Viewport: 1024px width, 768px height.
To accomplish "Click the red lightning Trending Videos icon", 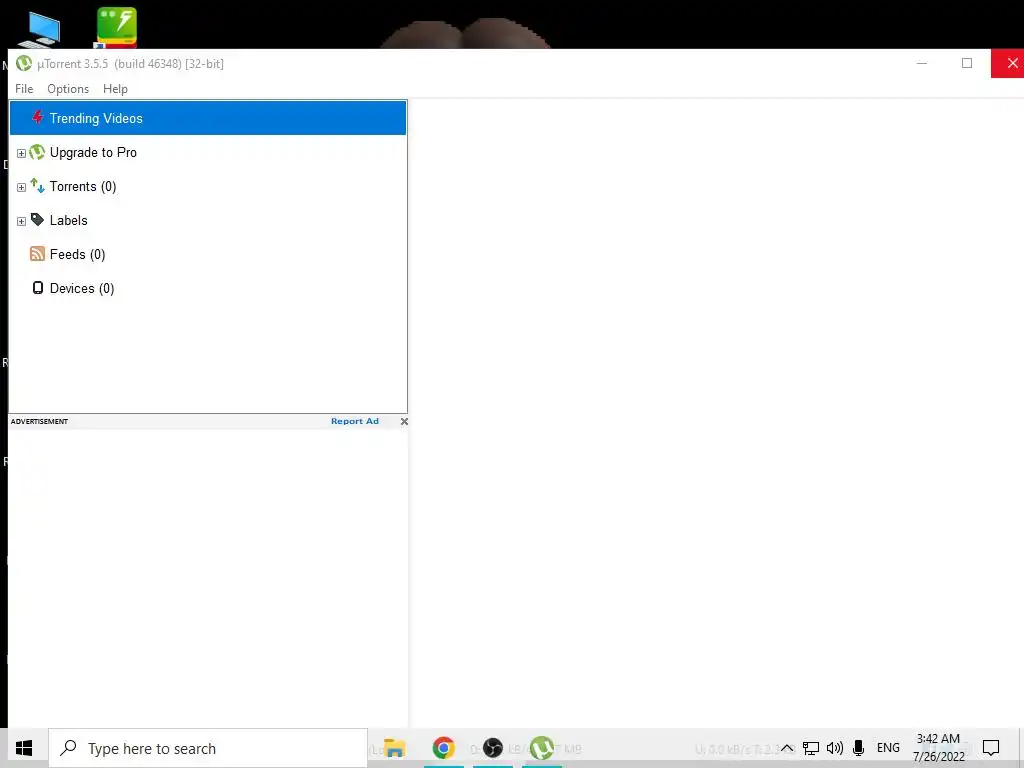I will click(x=38, y=118).
